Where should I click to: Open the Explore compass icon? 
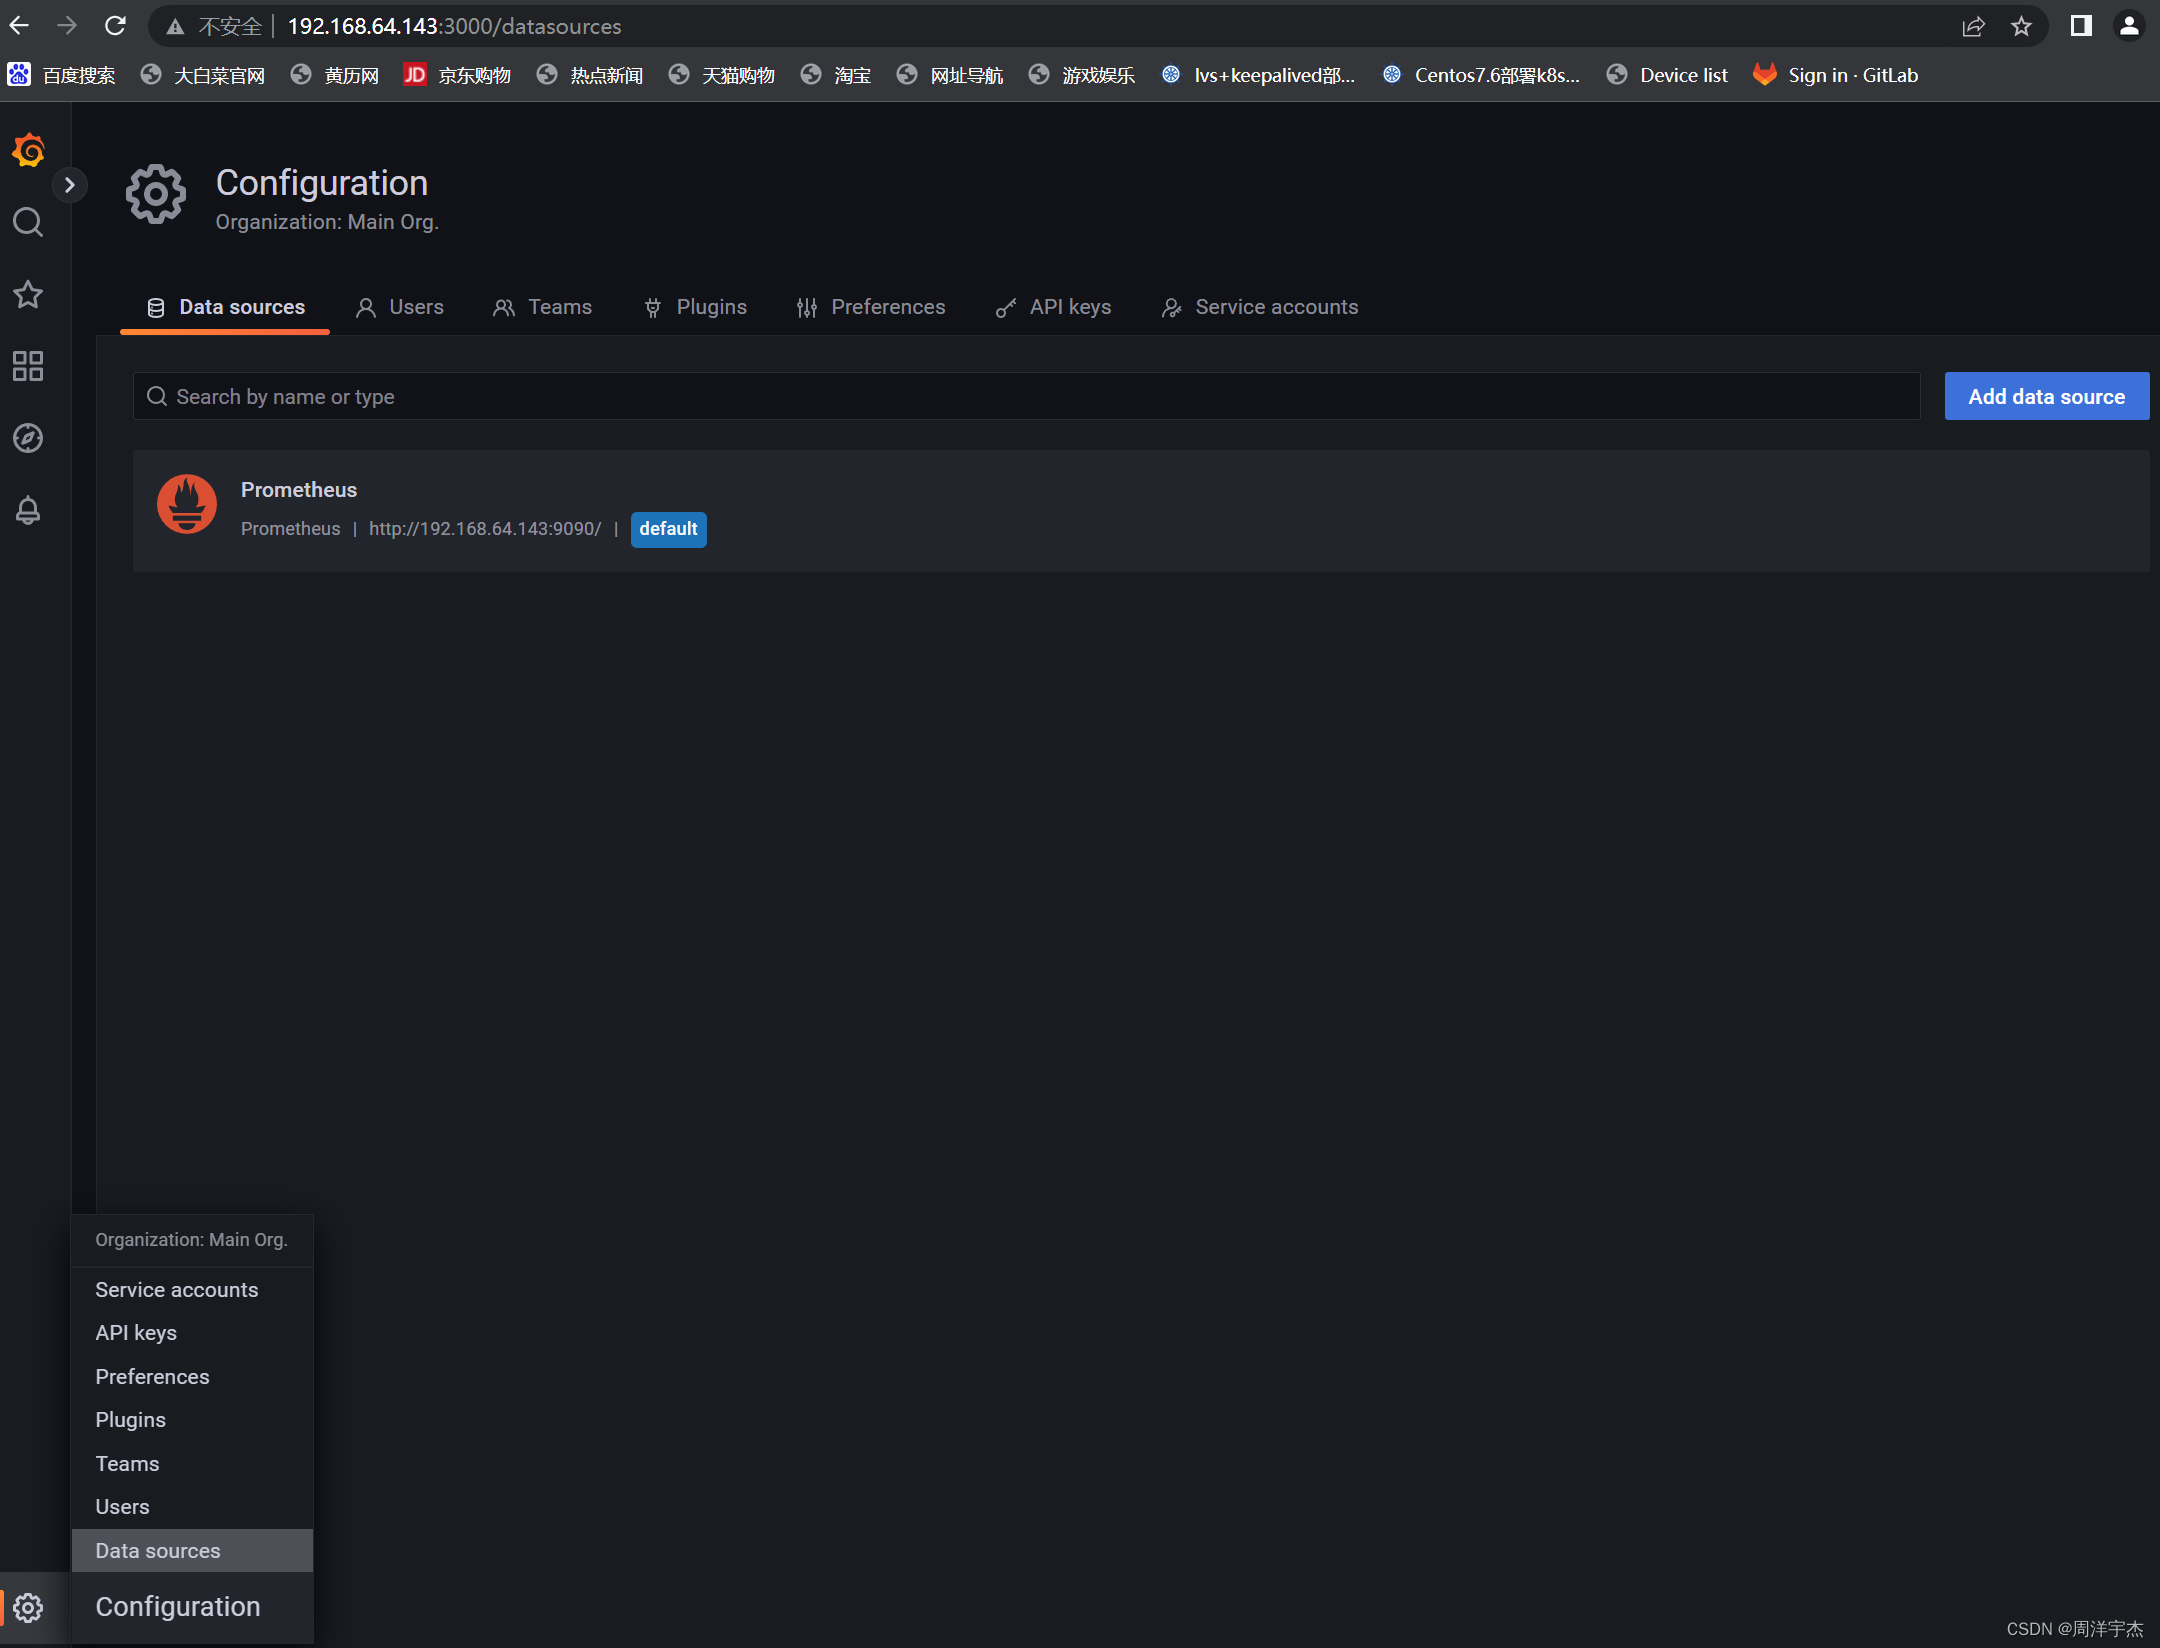pos(28,438)
